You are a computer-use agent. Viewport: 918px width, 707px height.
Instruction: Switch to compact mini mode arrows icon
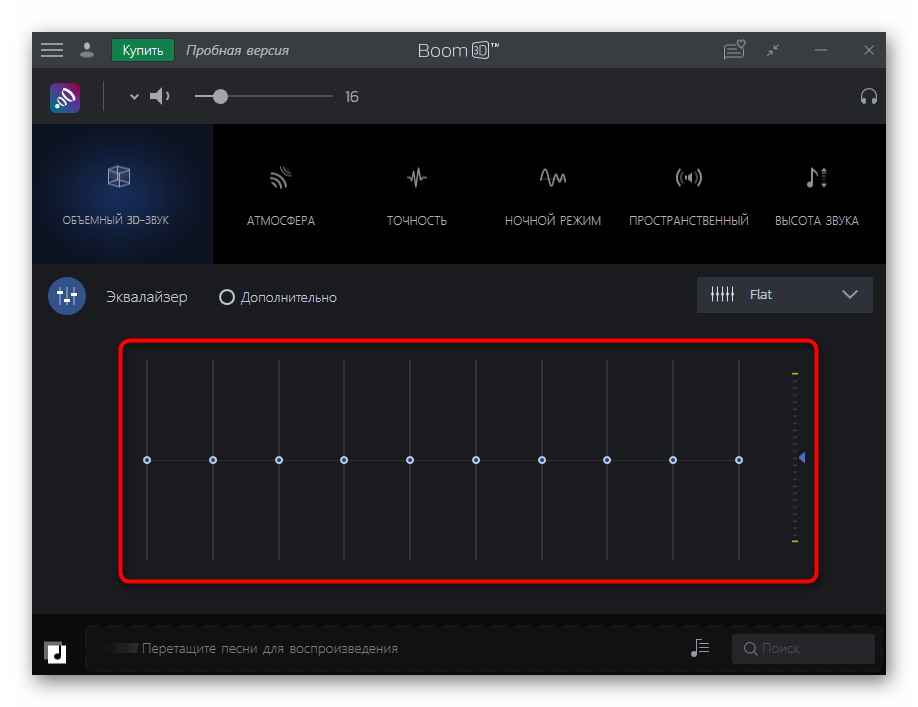pos(773,50)
